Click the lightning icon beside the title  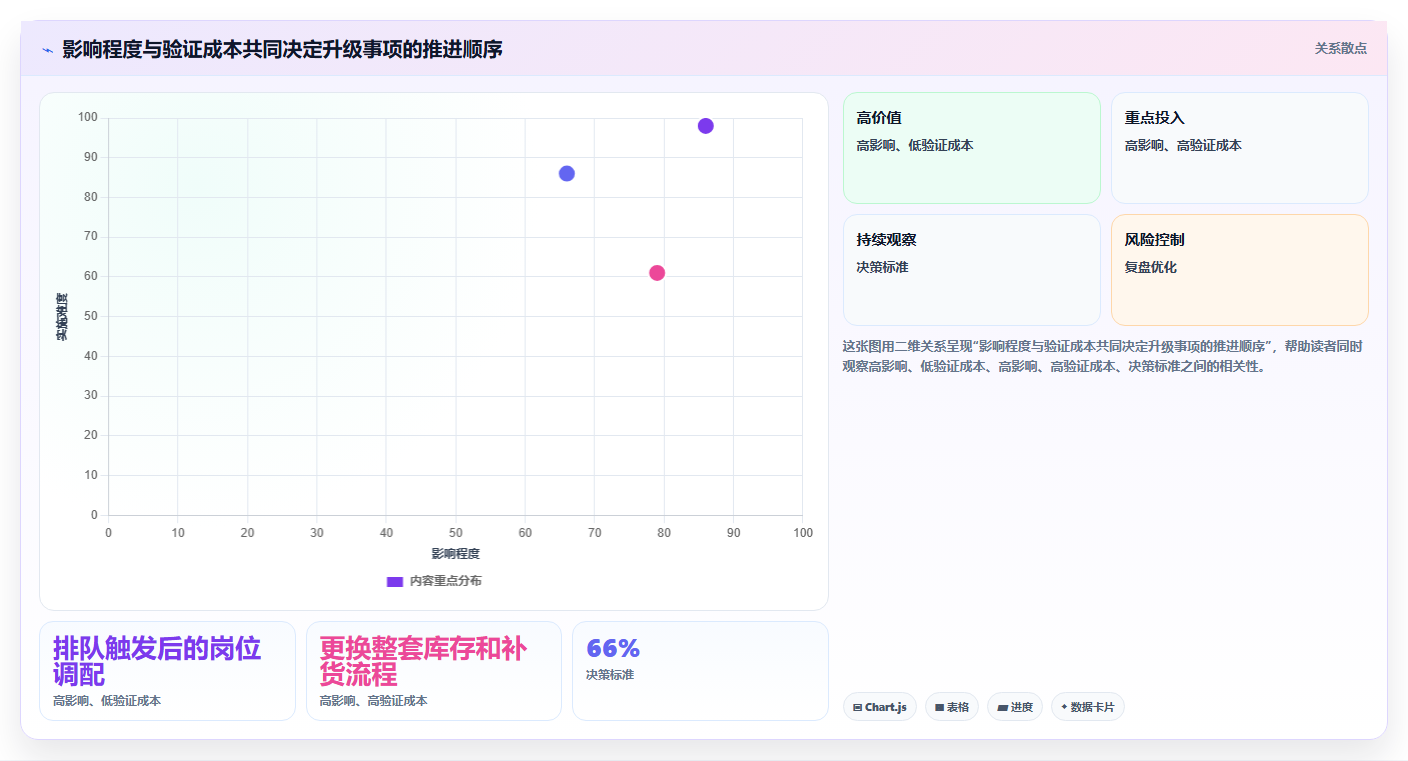[x=47, y=49]
